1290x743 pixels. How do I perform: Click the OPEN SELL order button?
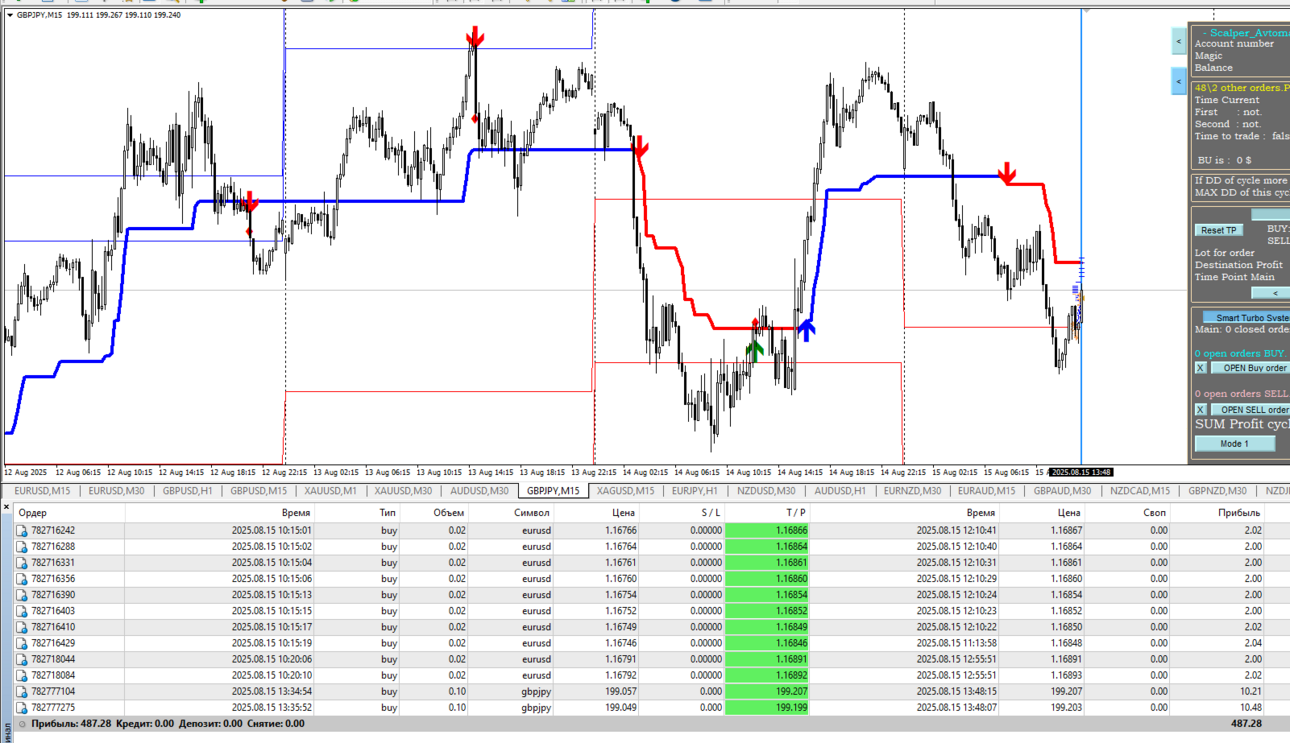(1251, 410)
